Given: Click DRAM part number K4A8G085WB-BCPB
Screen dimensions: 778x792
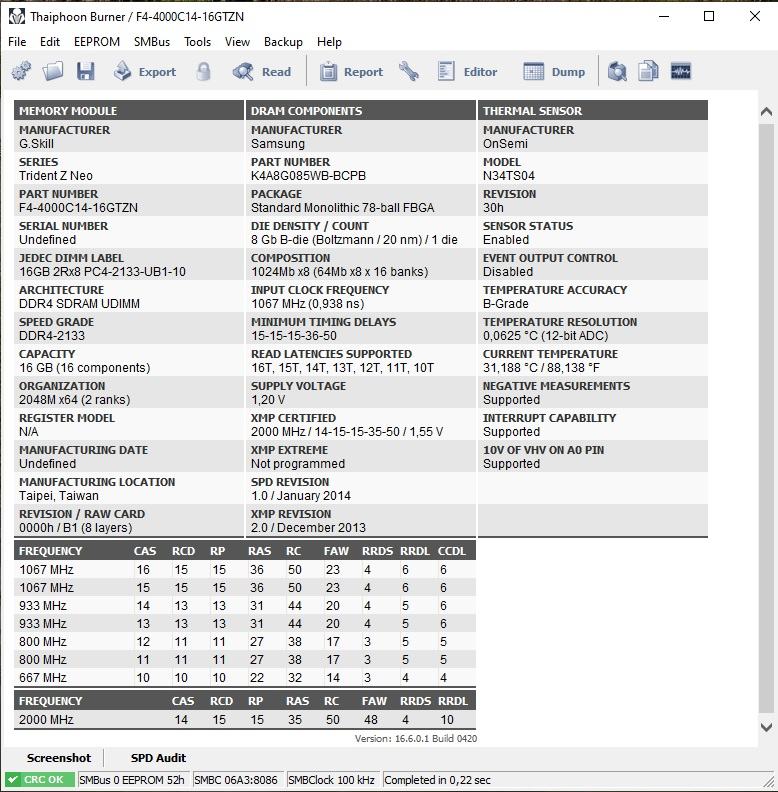Looking at the screenshot, I should click(x=308, y=175).
